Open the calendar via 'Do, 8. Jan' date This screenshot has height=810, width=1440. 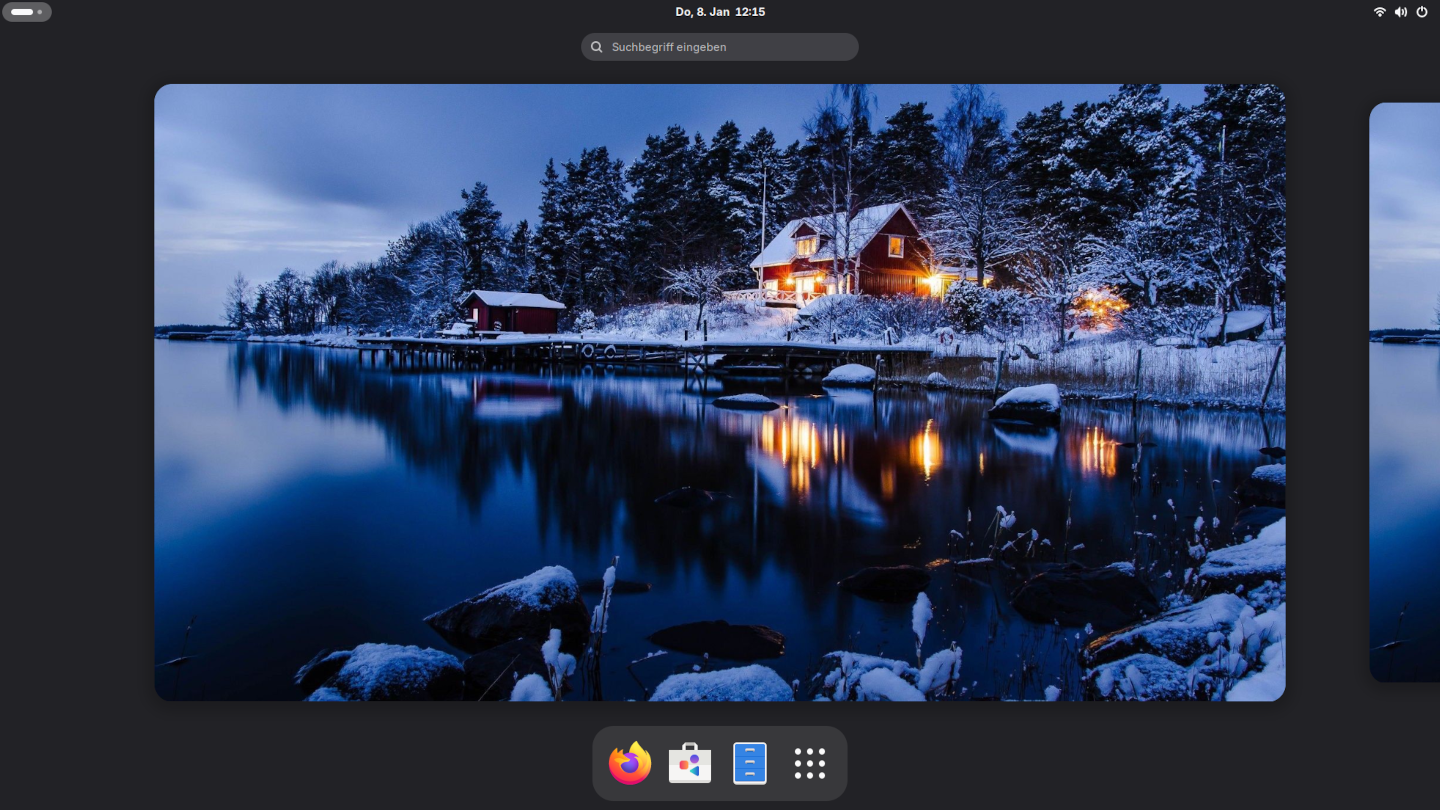[702, 12]
